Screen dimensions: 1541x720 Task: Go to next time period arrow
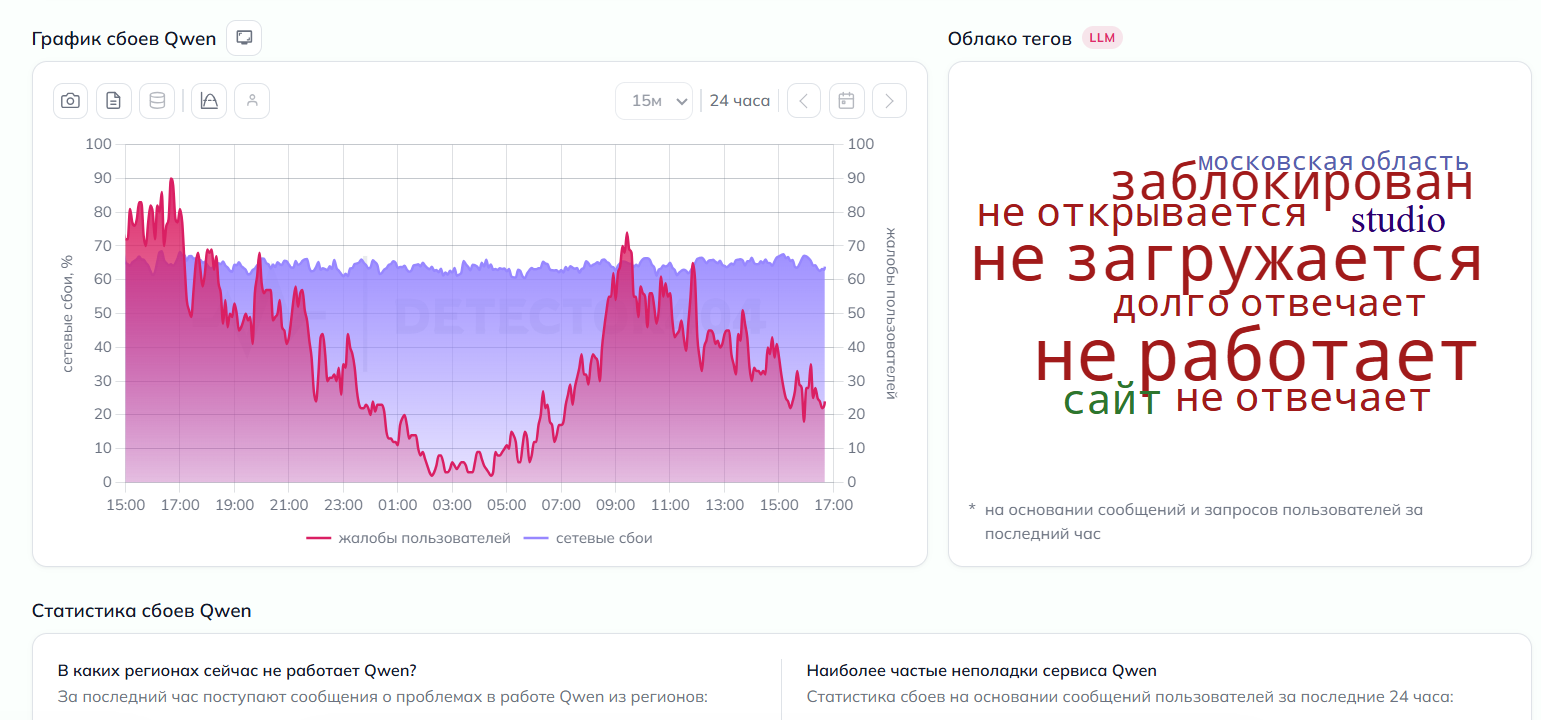(x=889, y=100)
